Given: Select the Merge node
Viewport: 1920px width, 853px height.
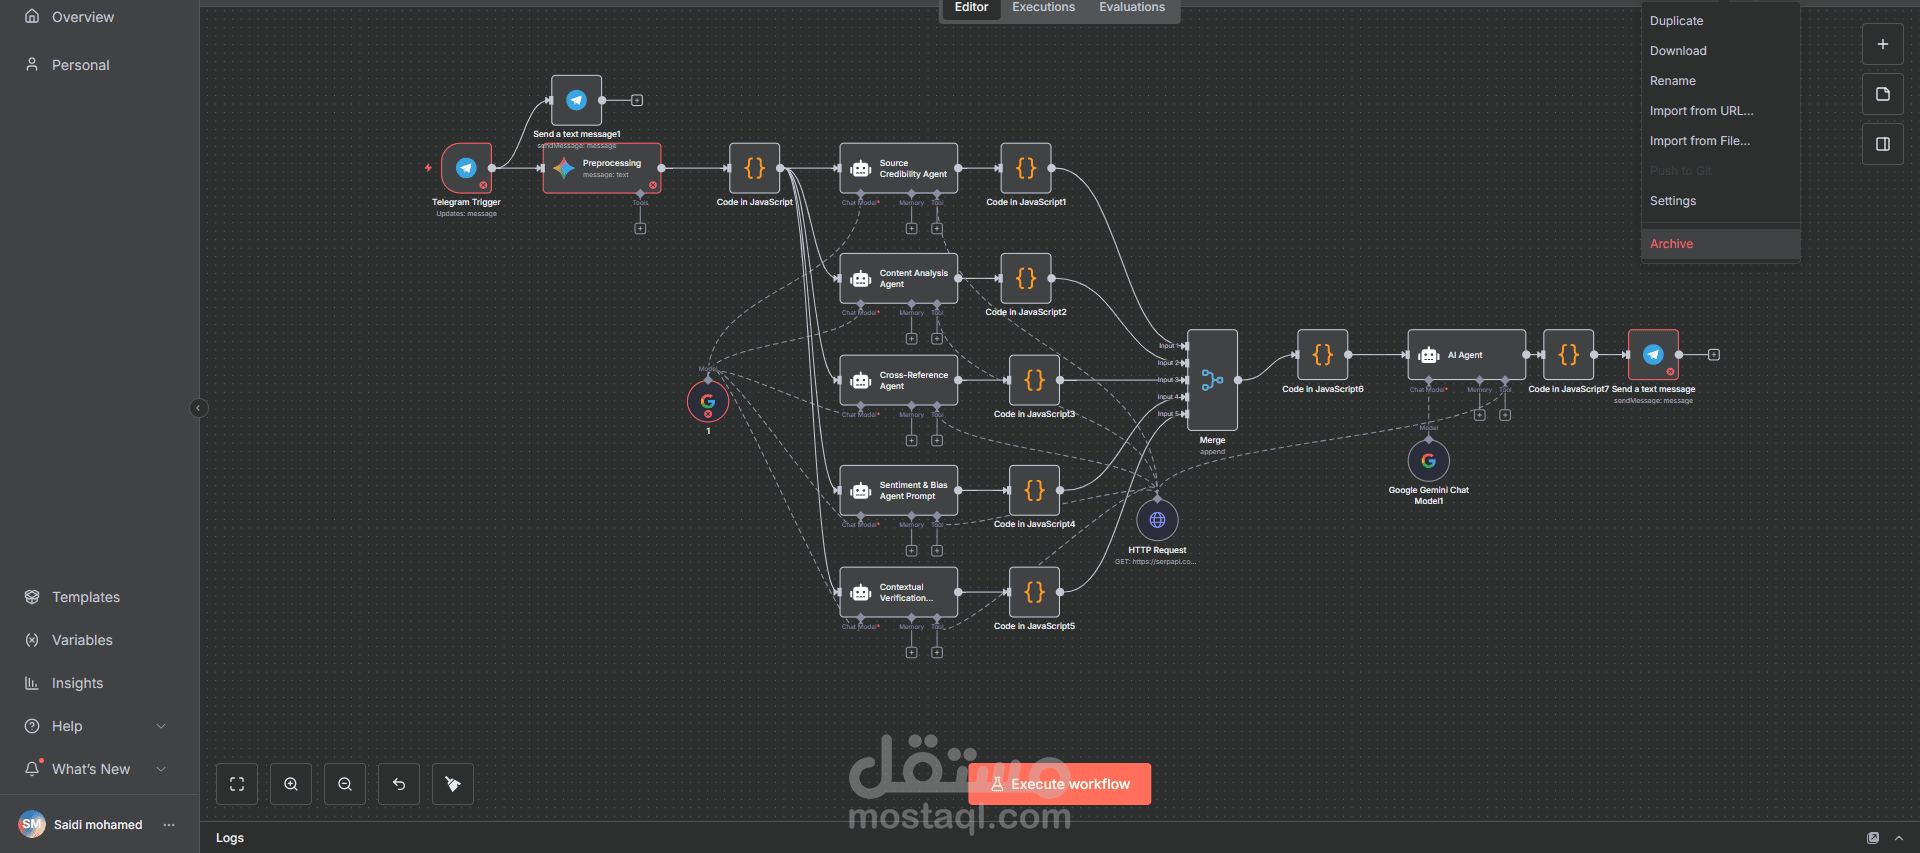Looking at the screenshot, I should (1212, 380).
